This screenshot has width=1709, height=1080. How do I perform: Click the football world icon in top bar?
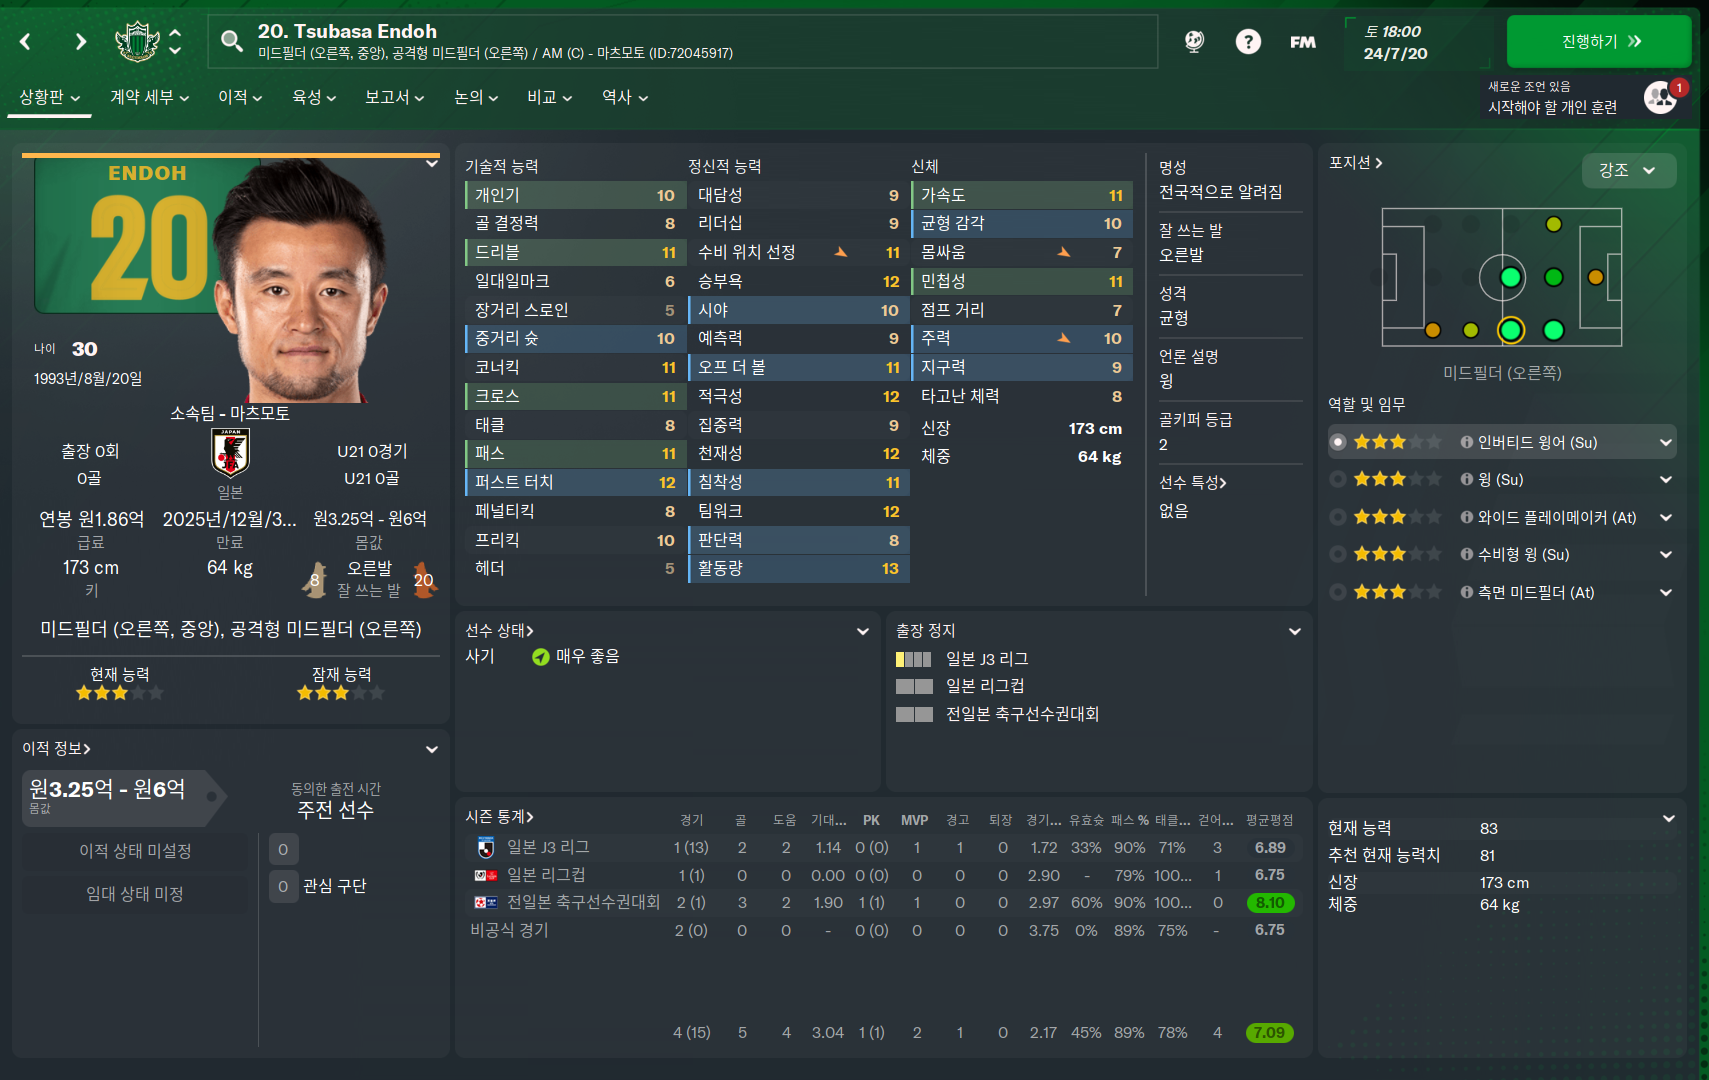click(1194, 41)
